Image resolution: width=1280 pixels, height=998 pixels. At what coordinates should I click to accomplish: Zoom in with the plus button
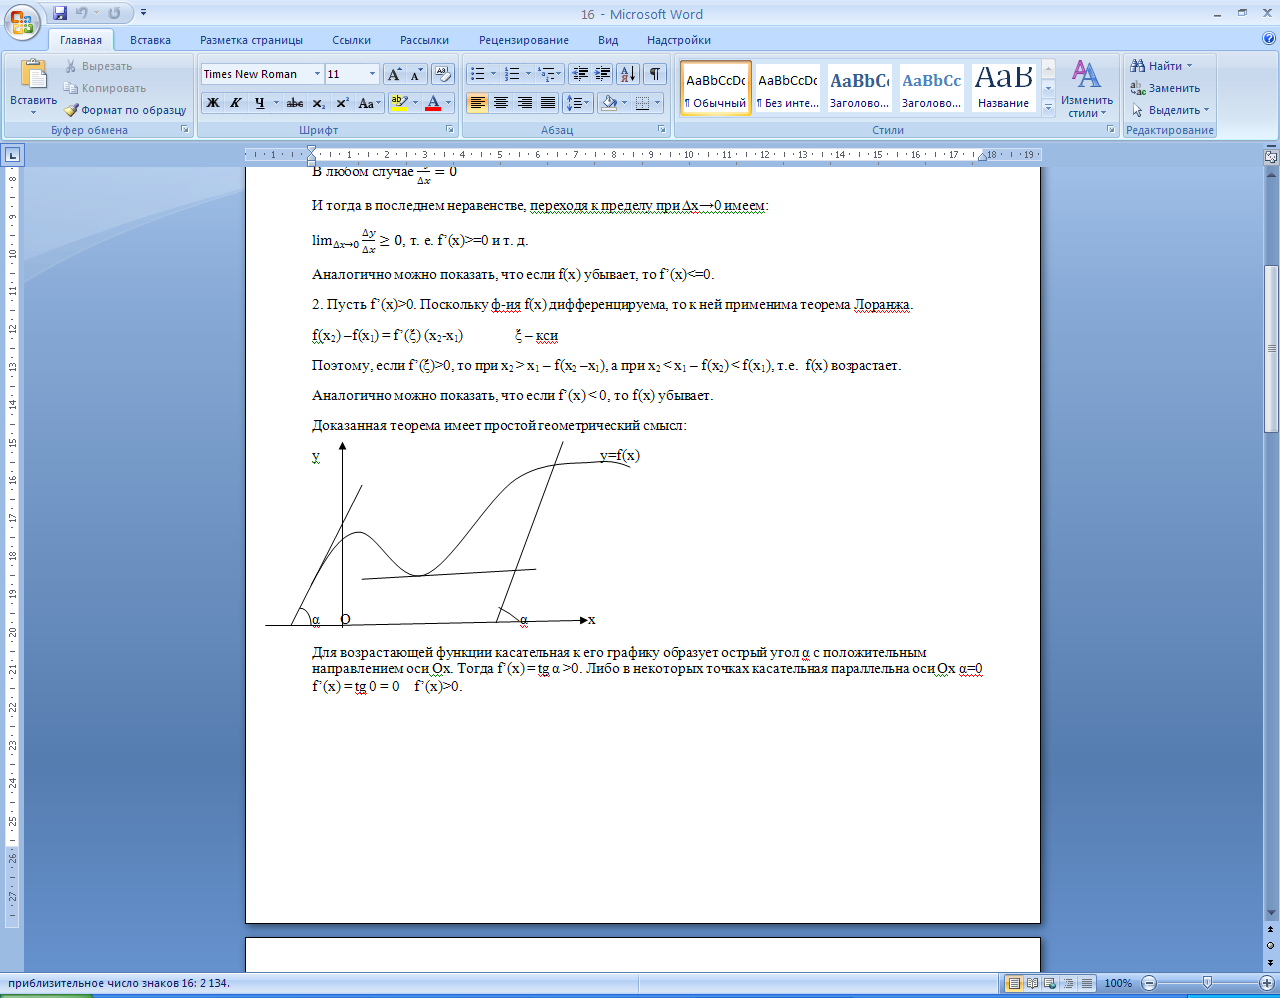tap(1268, 983)
